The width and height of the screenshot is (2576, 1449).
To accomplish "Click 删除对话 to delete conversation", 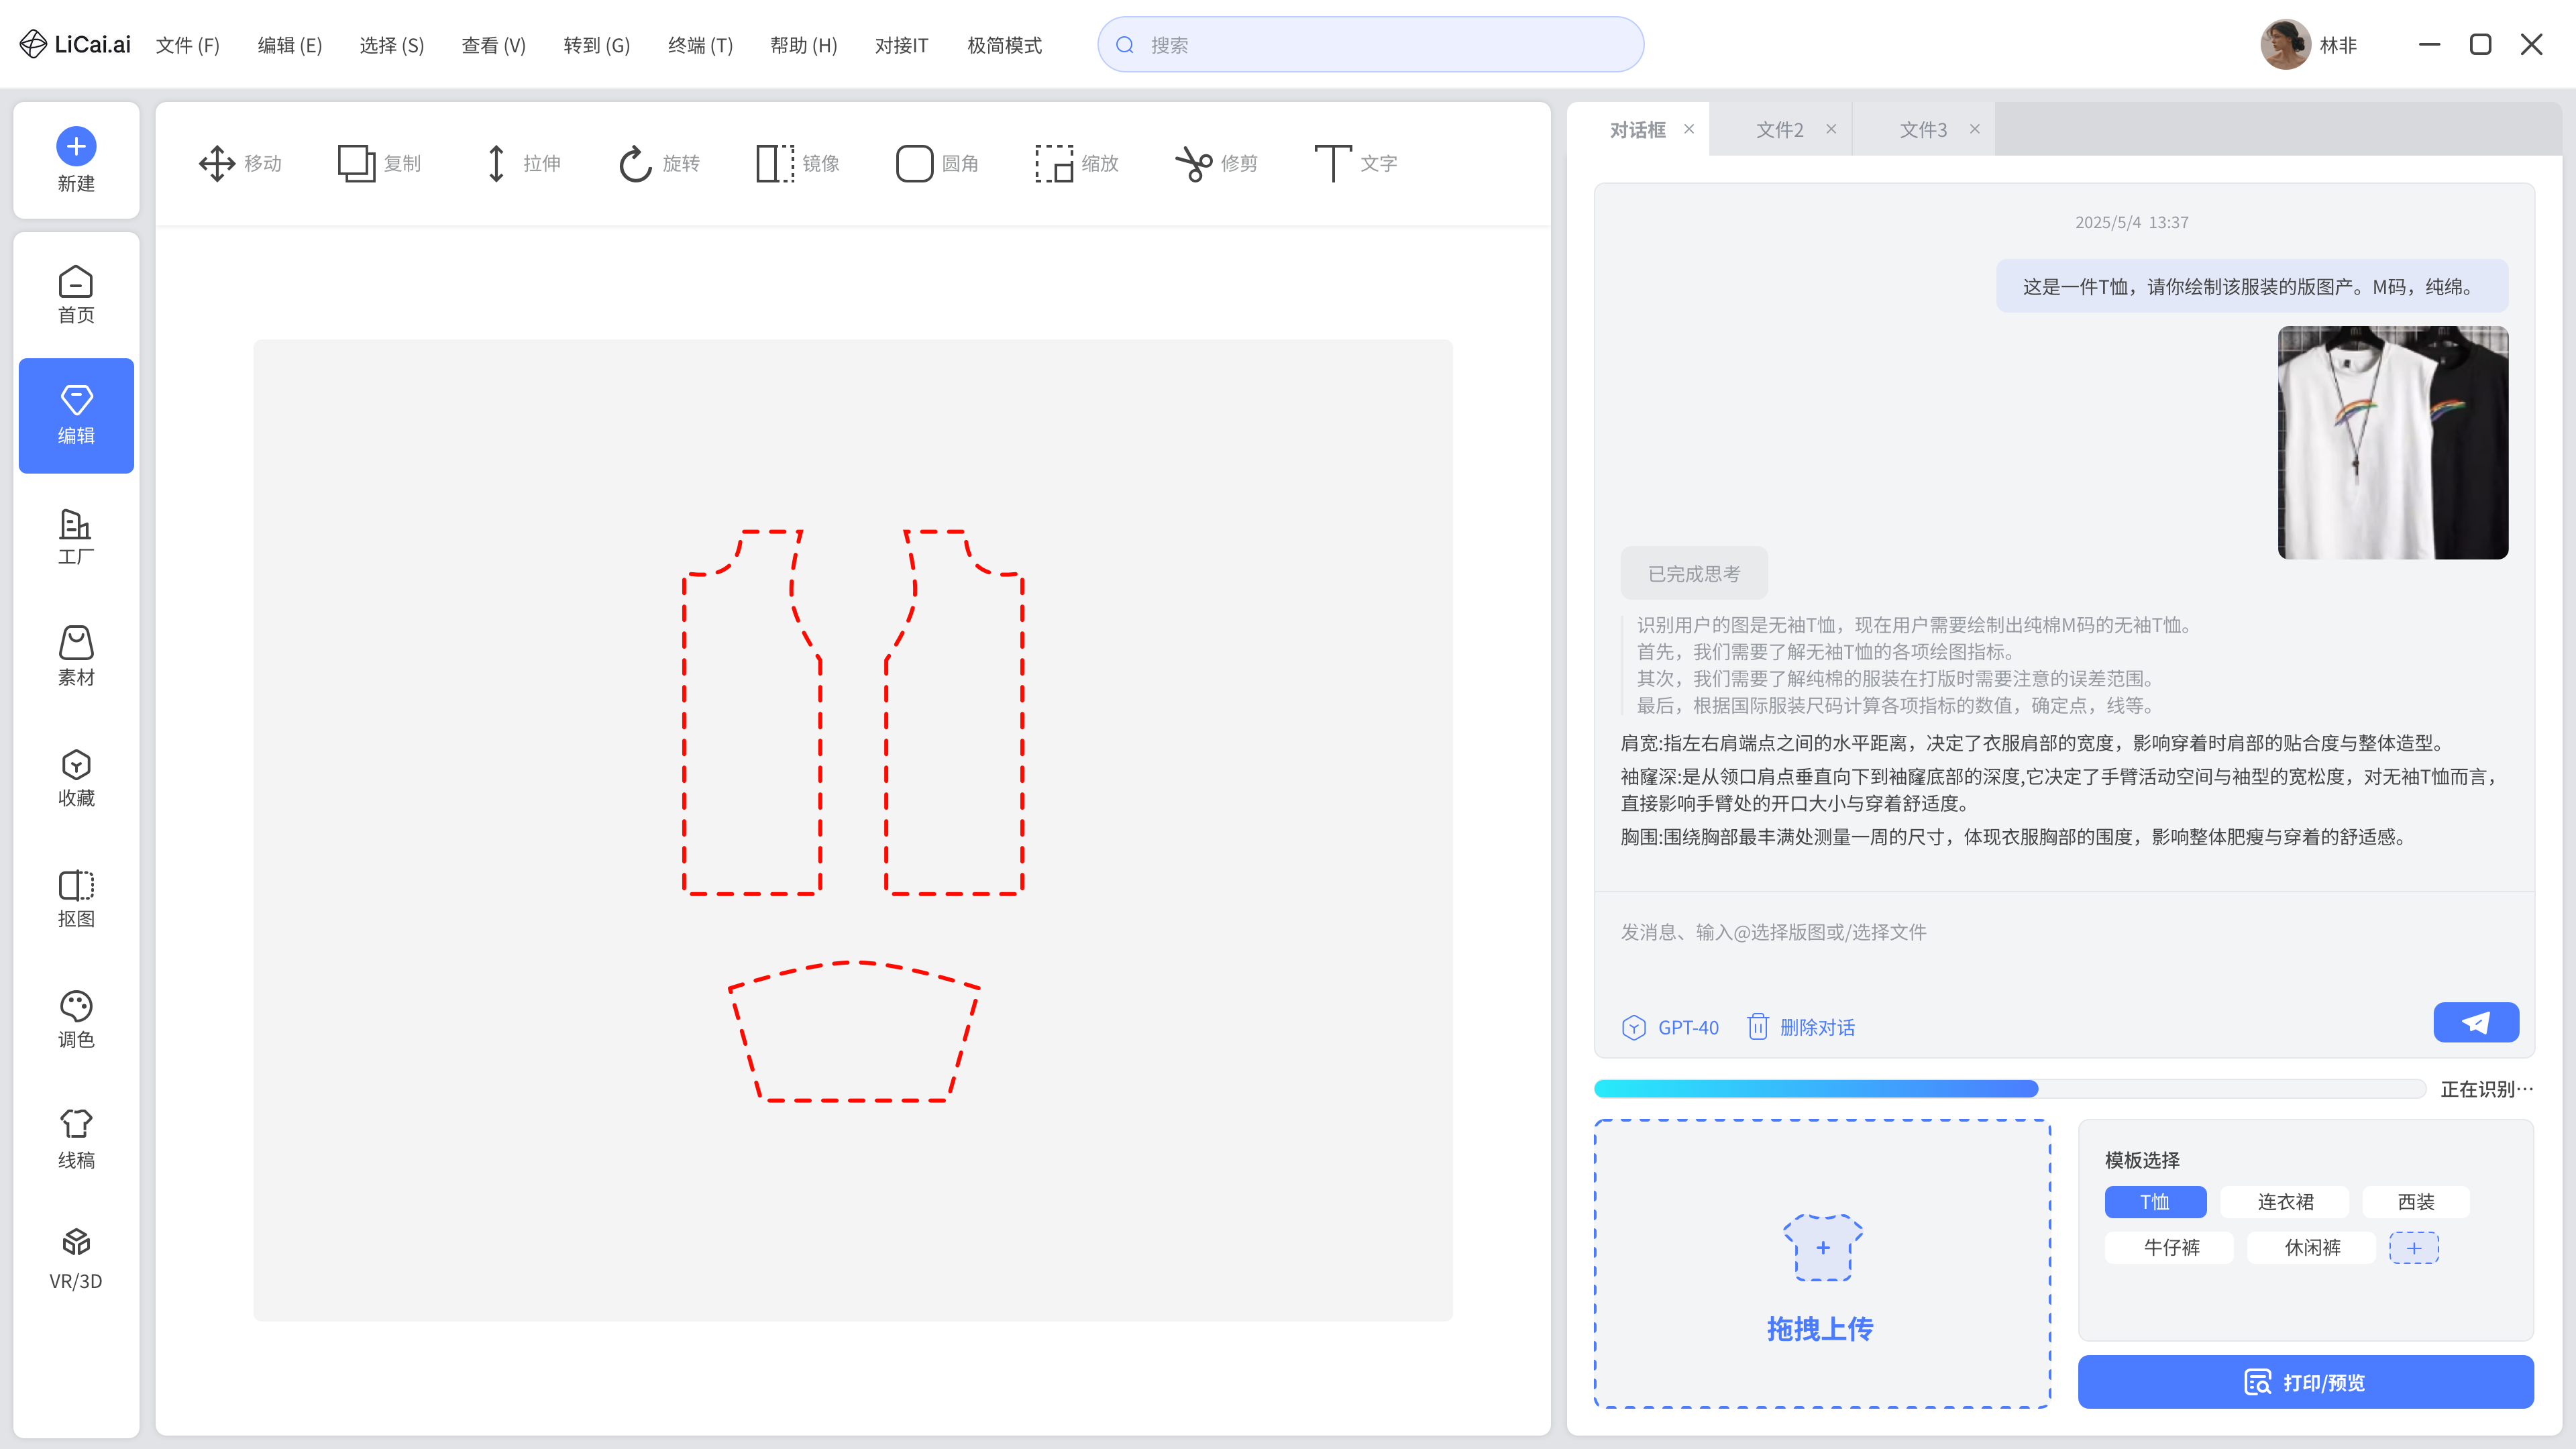I will 1801,1027.
